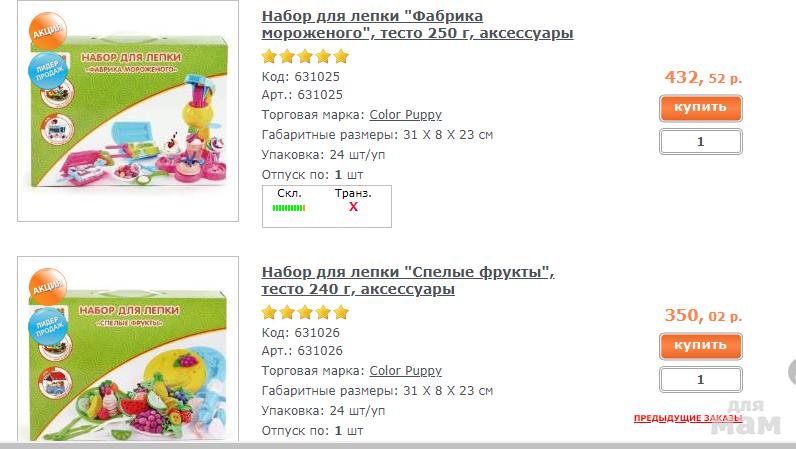Click the ЛИДЕР ПРОДАЖ badge on the fruits set
Viewport: 796px width, 449px height.
pyautogui.click(x=48, y=327)
